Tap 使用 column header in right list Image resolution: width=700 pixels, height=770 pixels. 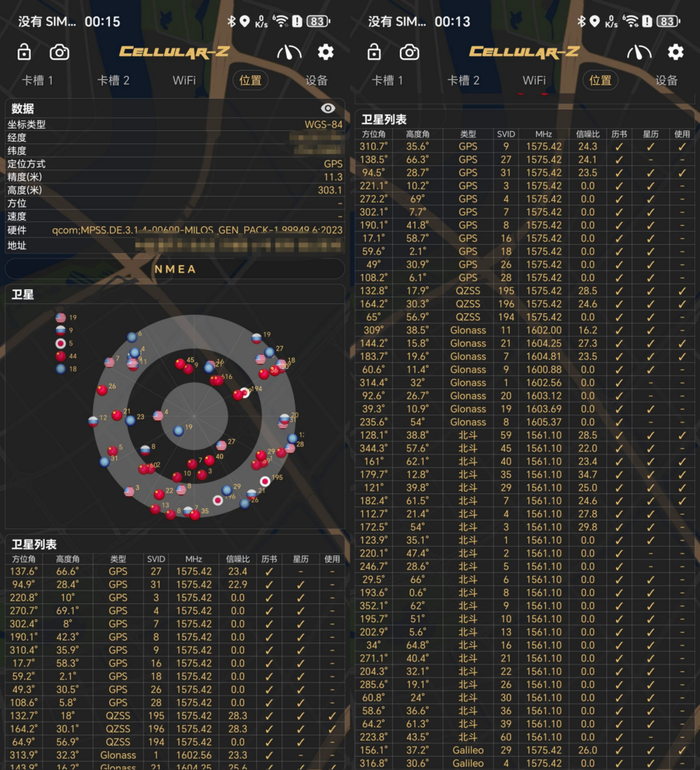[x=682, y=134]
